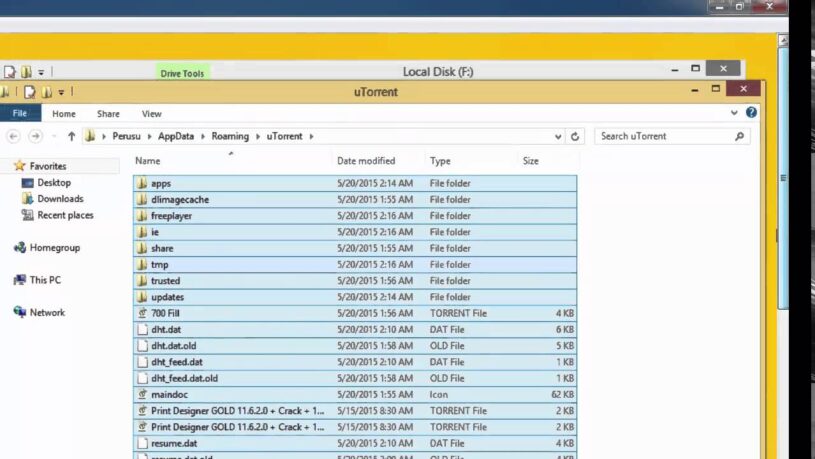The height and width of the screenshot is (459, 815).
Task: Select Homegroup in navigation pane
Action: pyautogui.click(x=55, y=248)
